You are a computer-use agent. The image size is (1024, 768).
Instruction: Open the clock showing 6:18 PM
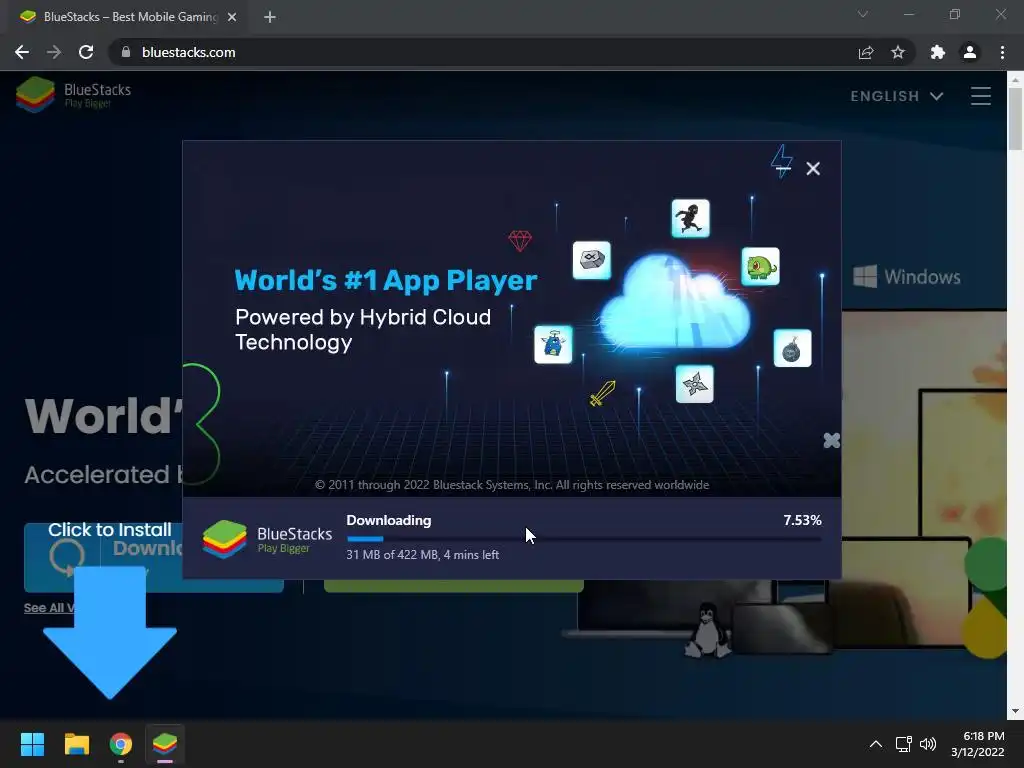[978, 744]
